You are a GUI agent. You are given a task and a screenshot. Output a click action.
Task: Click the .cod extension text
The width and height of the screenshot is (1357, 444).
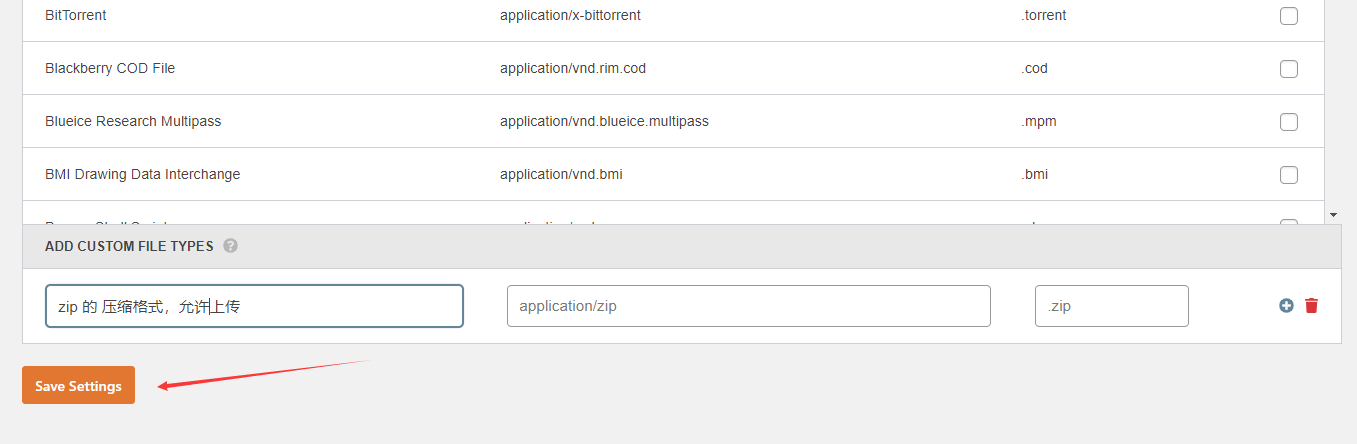(1034, 69)
